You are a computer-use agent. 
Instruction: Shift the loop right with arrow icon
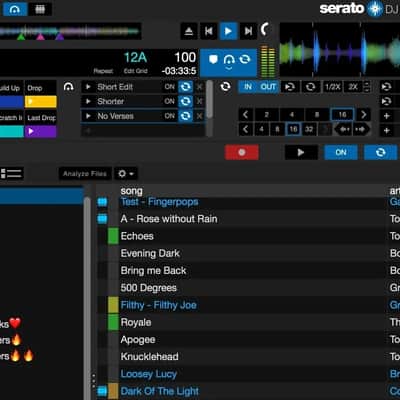361,129
